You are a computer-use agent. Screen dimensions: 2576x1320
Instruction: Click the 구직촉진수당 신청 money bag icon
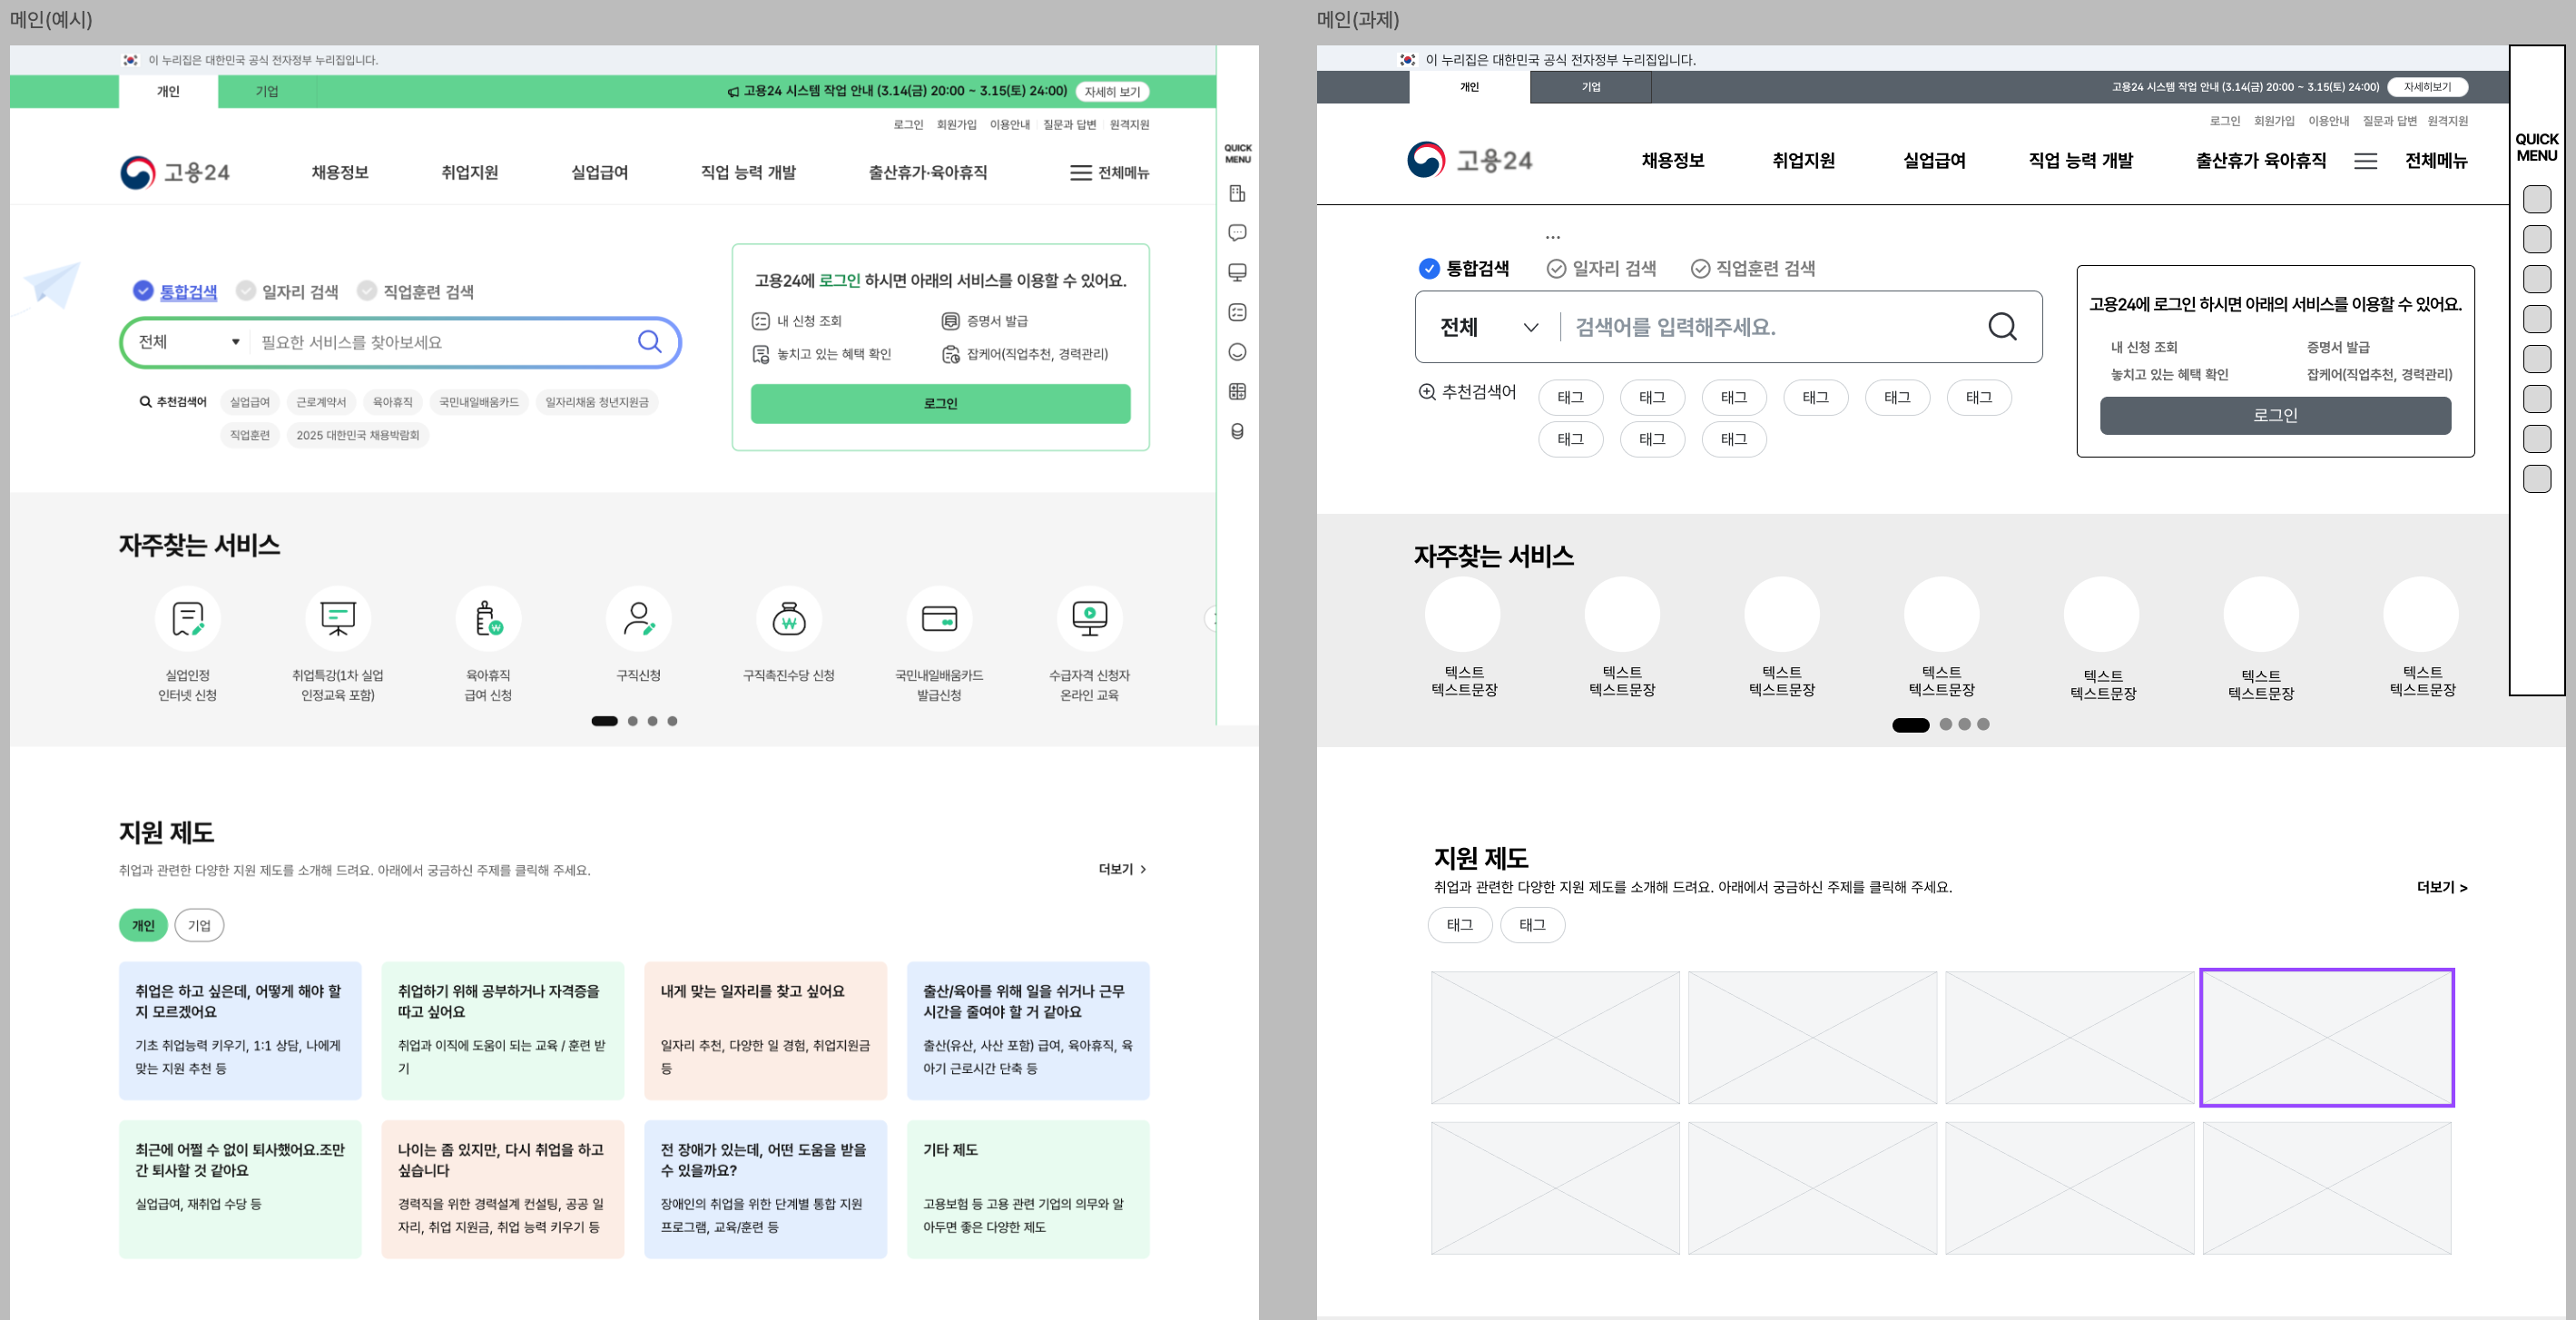pos(789,619)
